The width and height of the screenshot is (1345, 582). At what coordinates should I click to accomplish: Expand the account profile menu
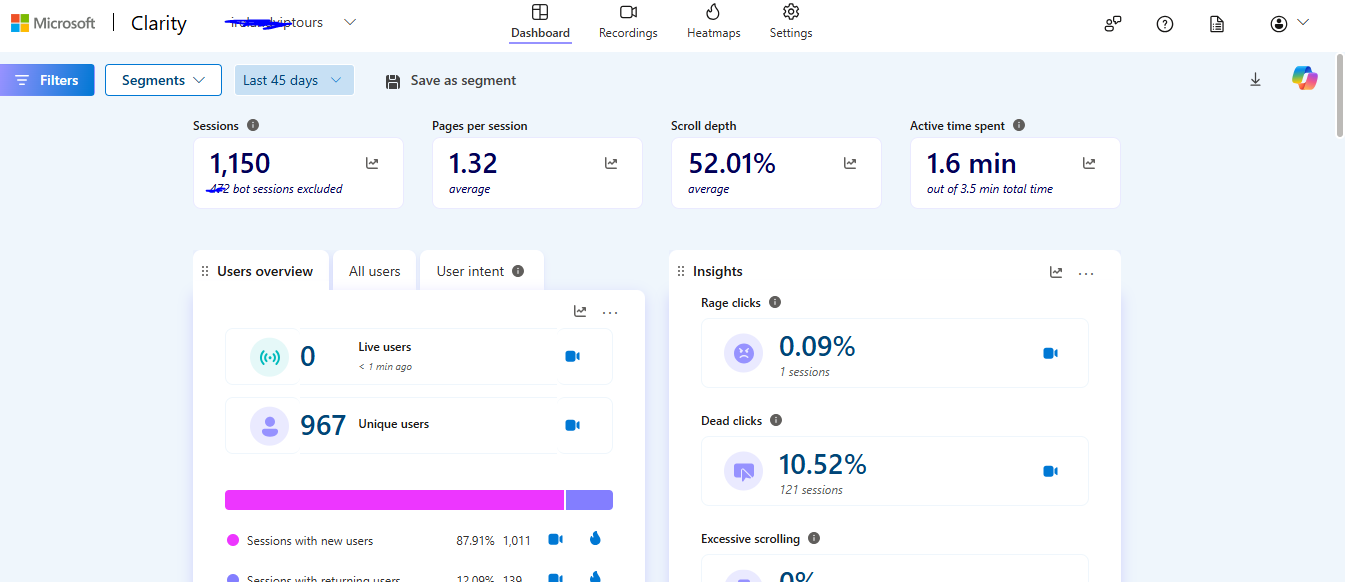pos(1289,23)
